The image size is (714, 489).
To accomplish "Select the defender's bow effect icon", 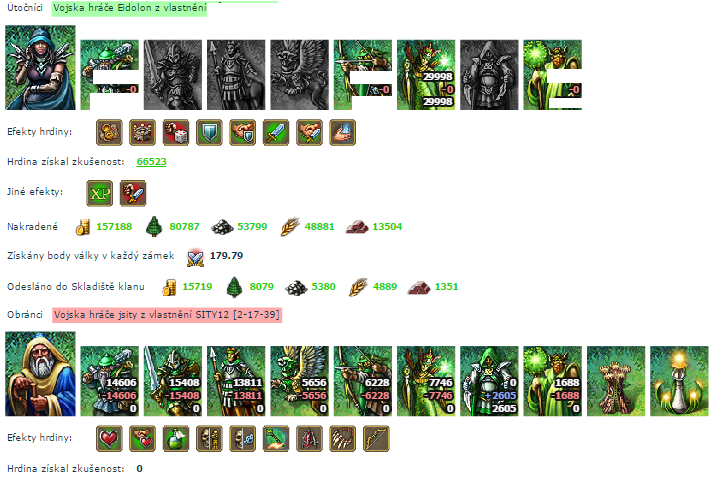I will coord(376,438).
